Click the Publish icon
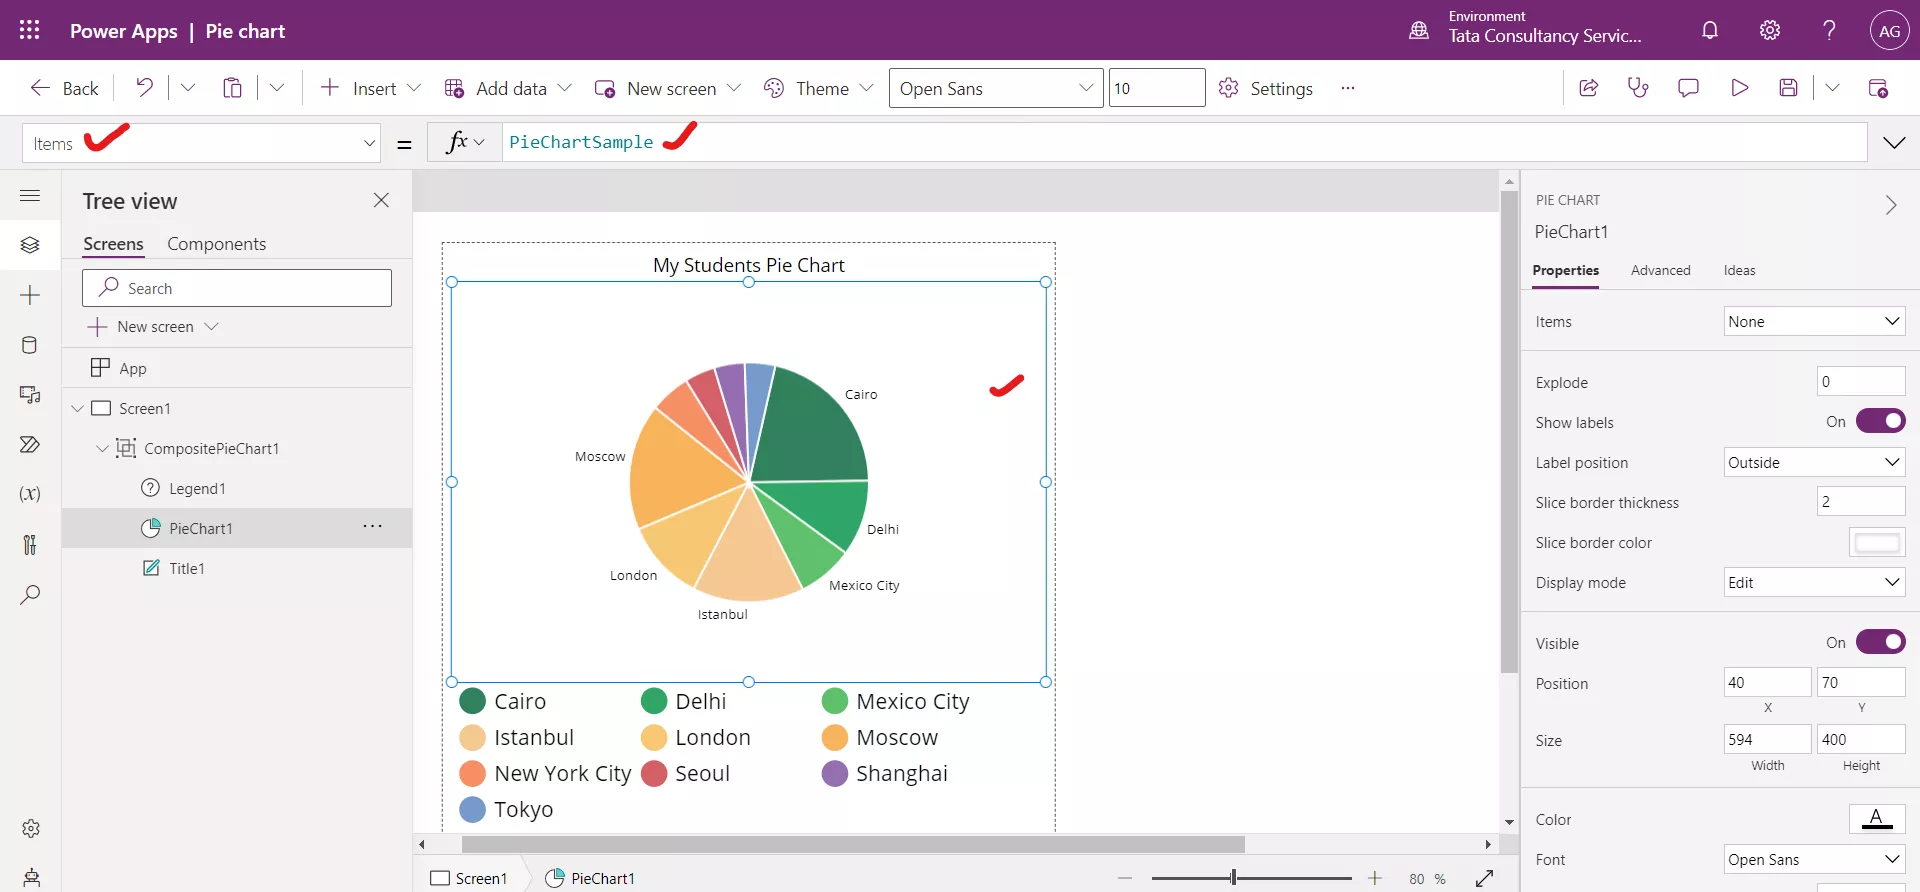Viewport: 1920px width, 892px height. click(1878, 88)
